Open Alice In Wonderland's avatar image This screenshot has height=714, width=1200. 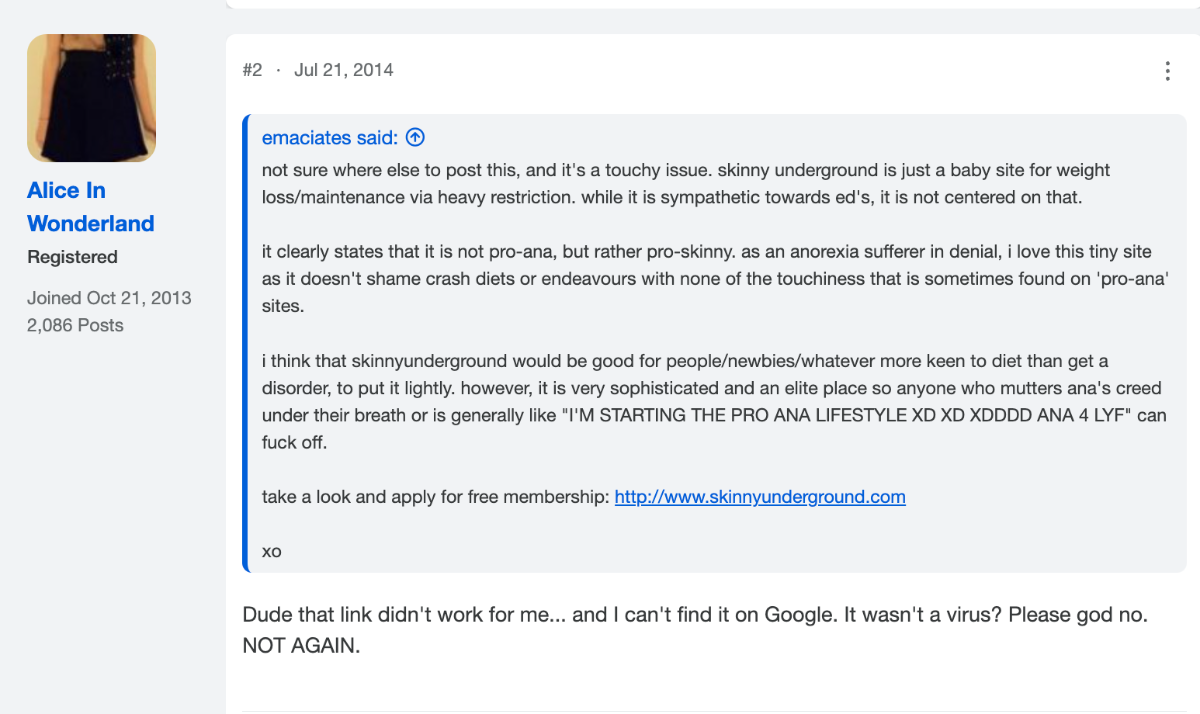coord(91,98)
